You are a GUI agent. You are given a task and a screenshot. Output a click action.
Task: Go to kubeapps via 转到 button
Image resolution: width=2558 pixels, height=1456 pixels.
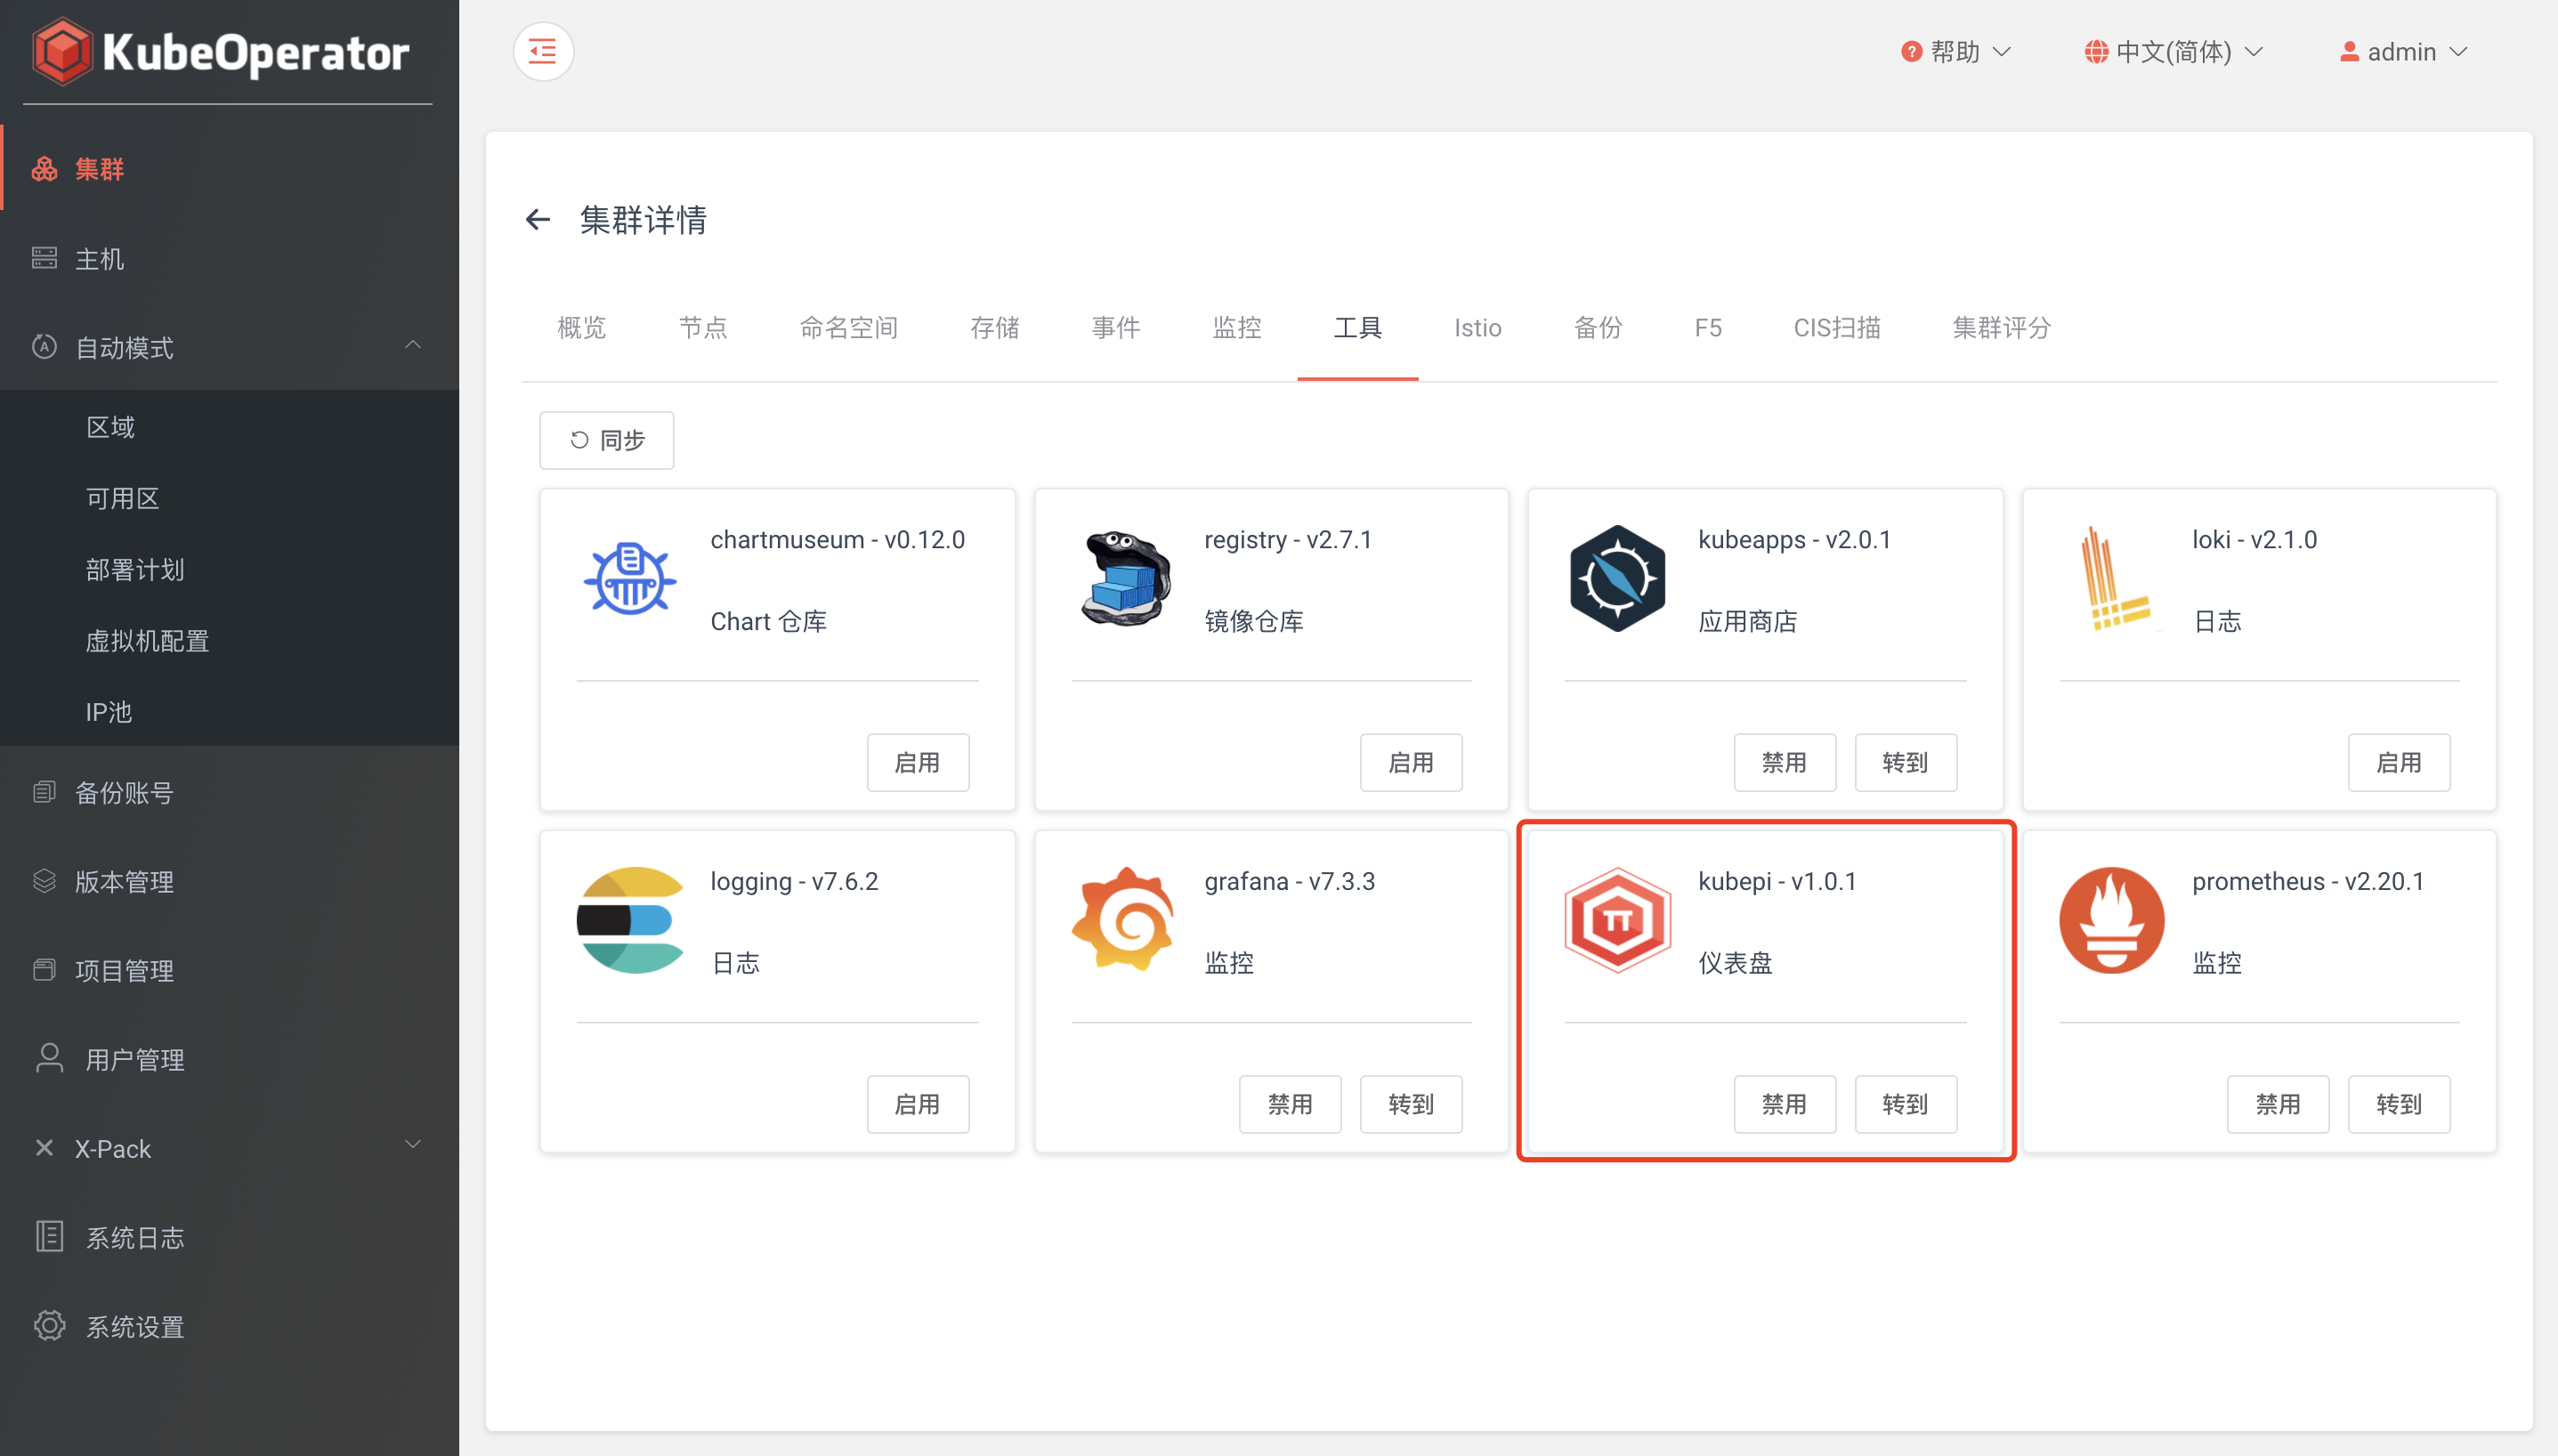[x=1906, y=762]
